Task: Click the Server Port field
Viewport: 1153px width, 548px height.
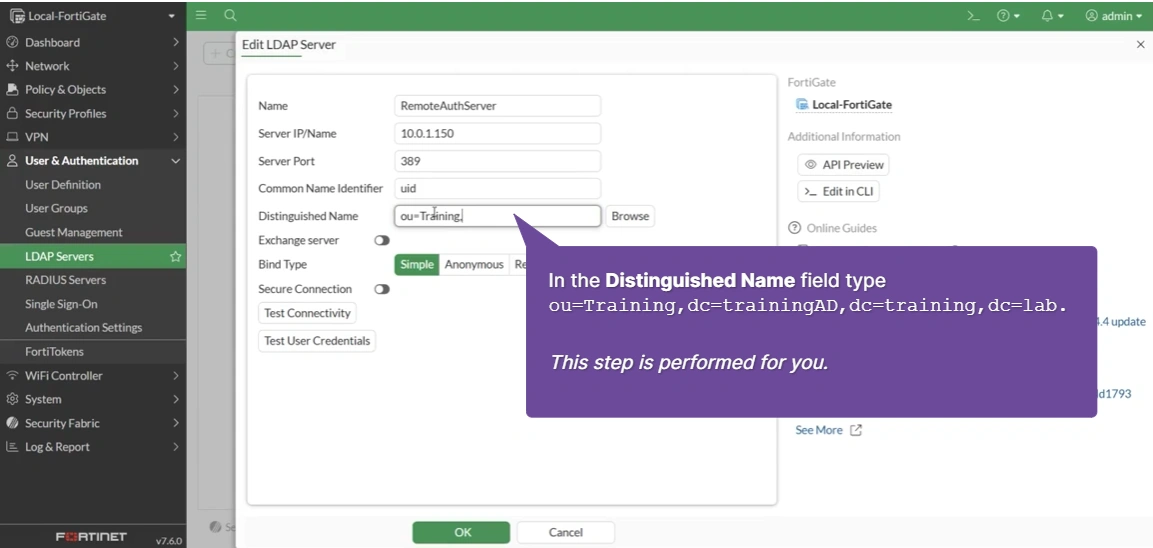Action: click(498, 161)
